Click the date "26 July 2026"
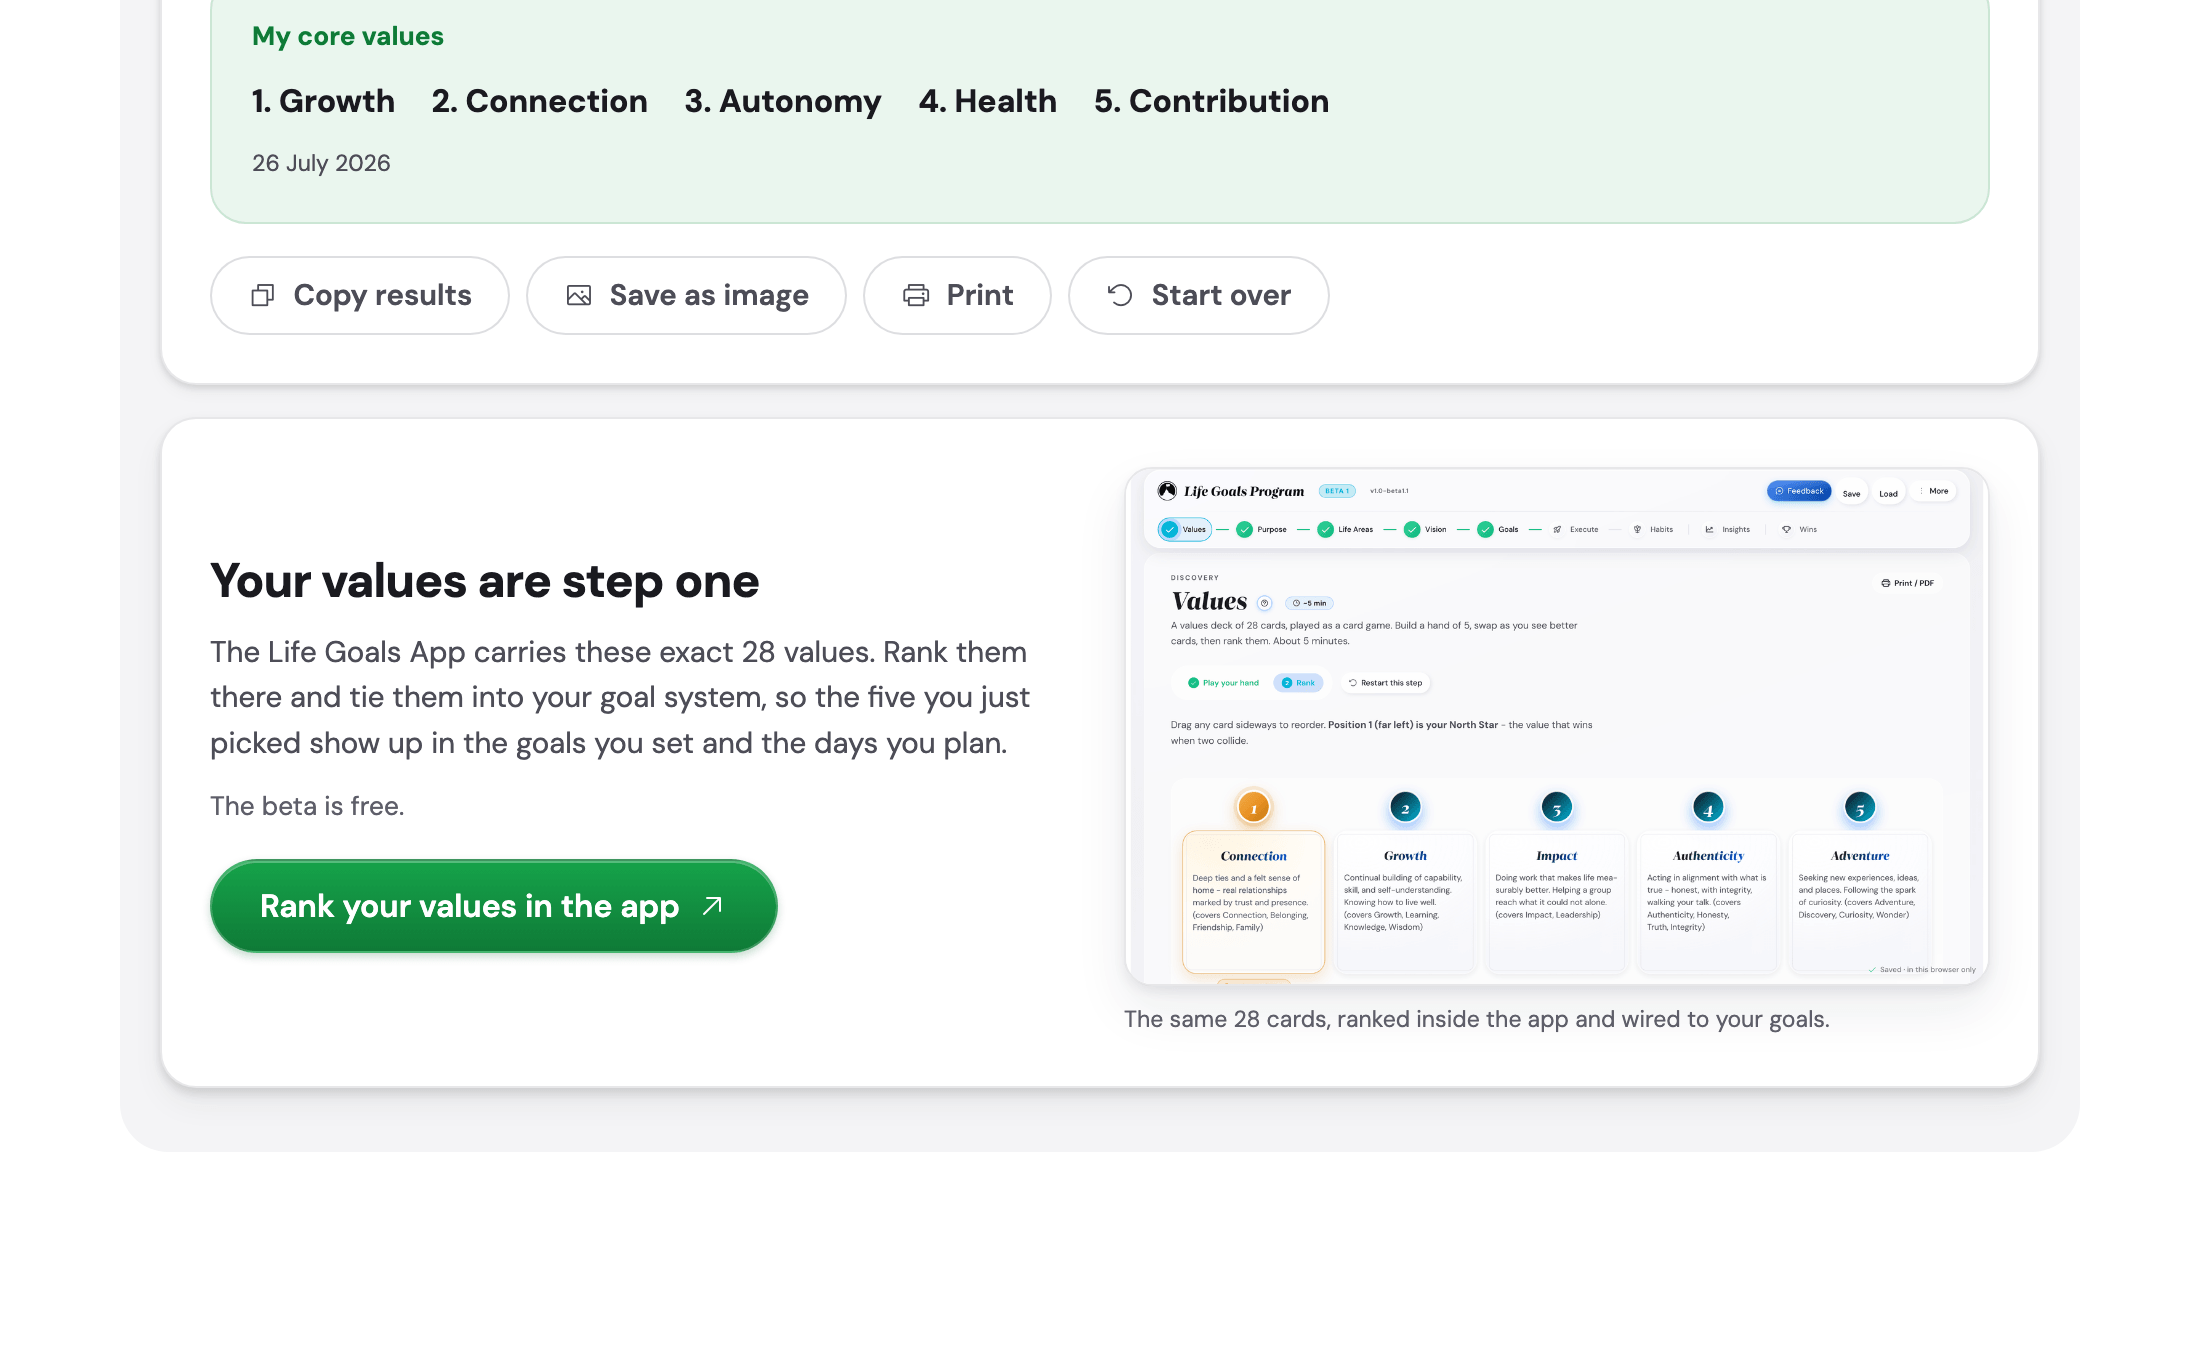 (321, 163)
